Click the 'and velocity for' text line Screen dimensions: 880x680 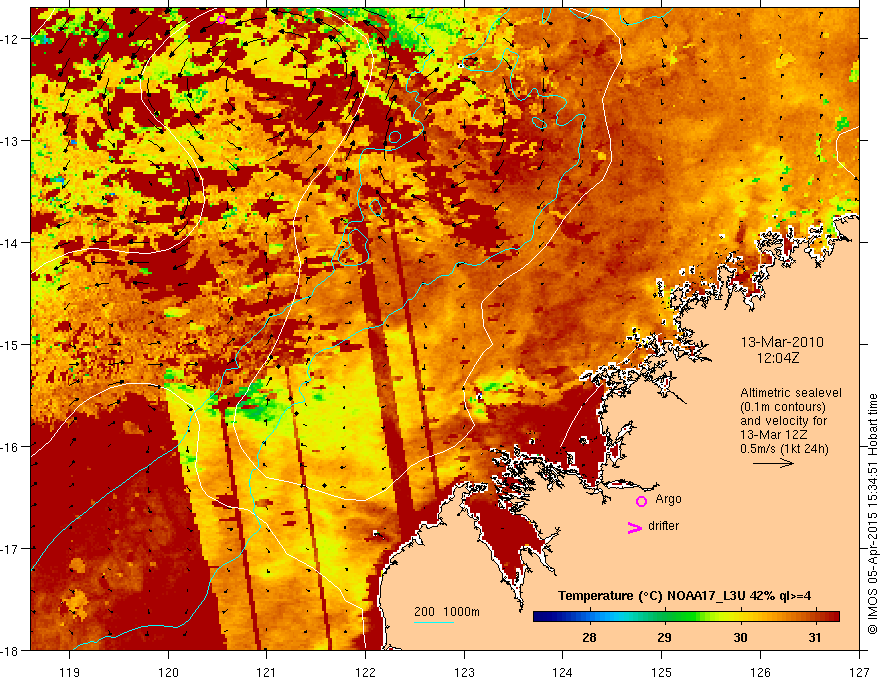(x=783, y=421)
